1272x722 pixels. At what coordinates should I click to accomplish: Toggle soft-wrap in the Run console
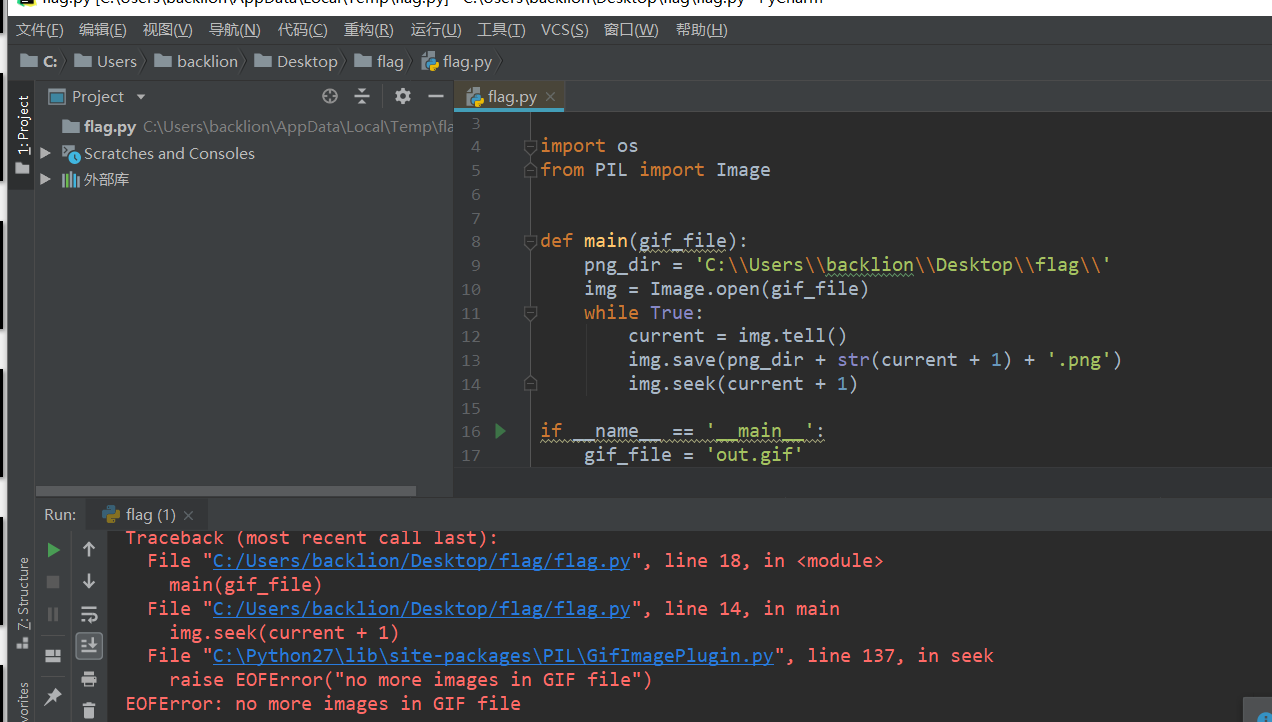pos(89,614)
